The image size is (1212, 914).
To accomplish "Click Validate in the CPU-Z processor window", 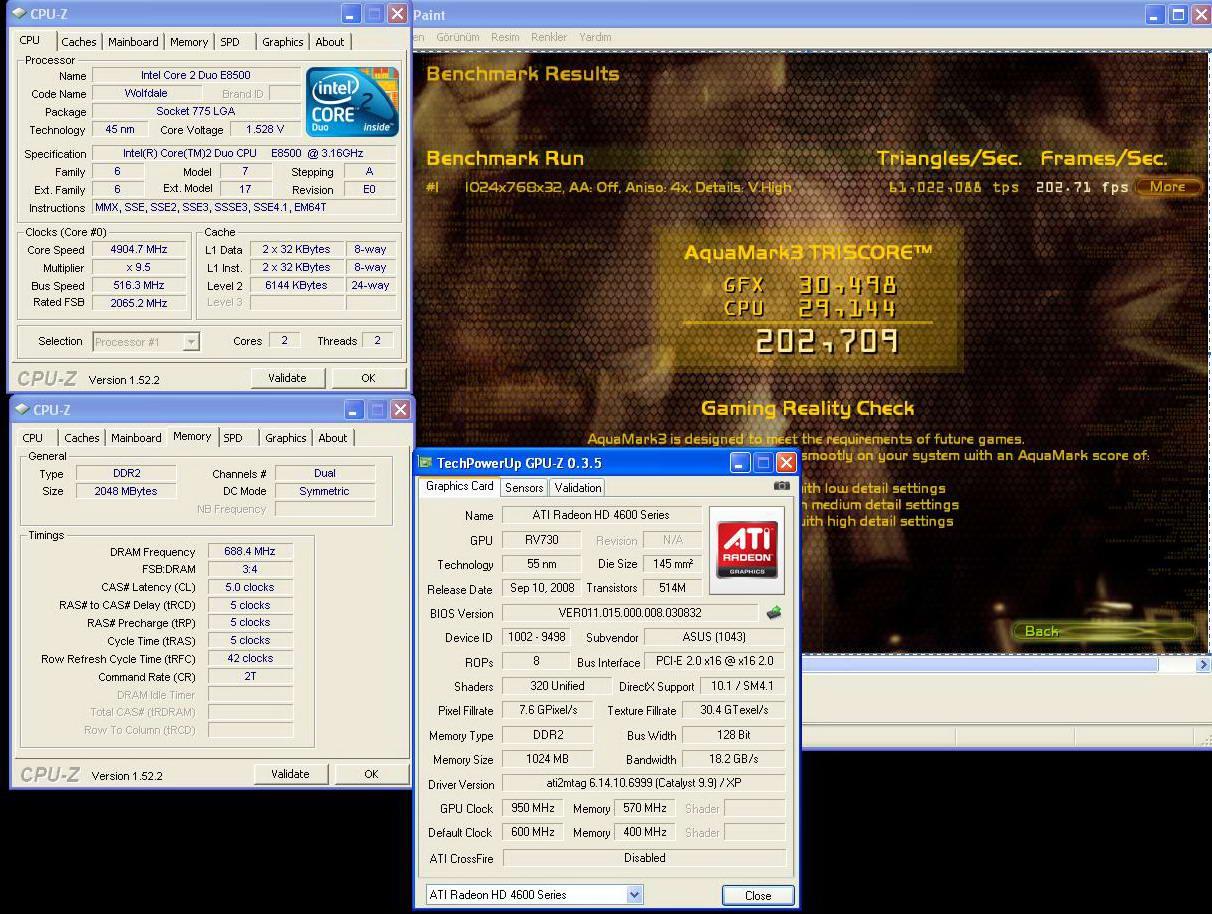I will [287, 378].
